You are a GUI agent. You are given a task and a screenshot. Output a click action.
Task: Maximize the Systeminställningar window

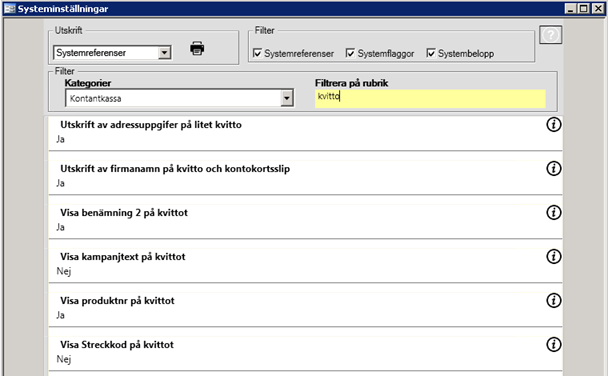tap(584, 9)
